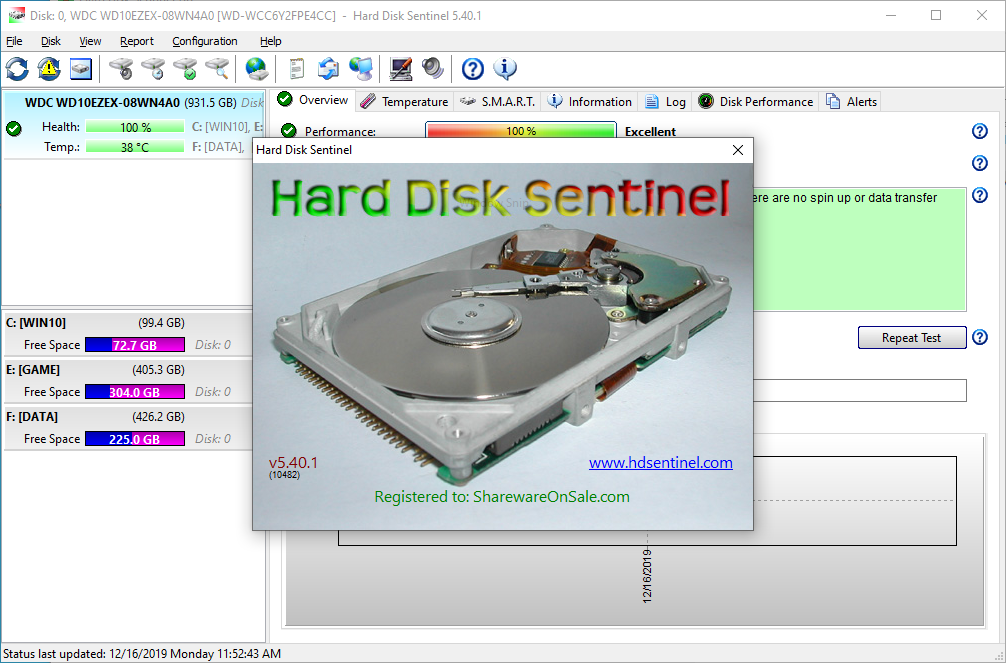This screenshot has width=1006, height=663.
Task: Click the blue-framed disk toolbar icon
Action: click(81, 69)
